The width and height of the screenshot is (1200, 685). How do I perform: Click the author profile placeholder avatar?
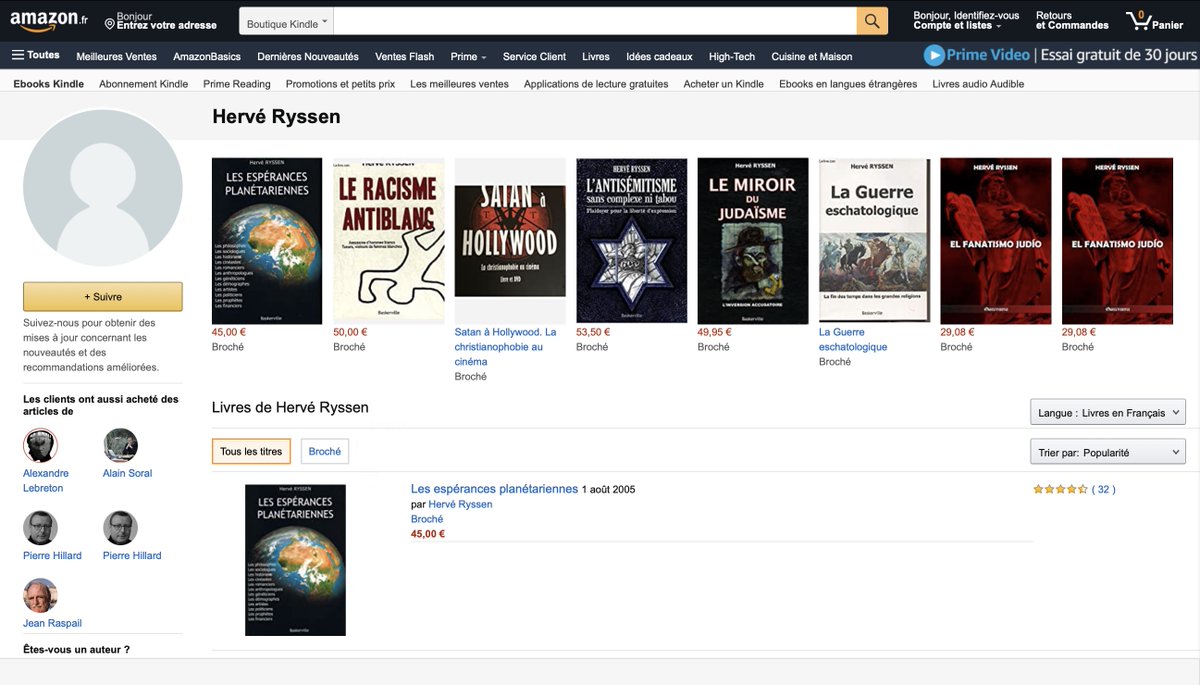tap(103, 188)
